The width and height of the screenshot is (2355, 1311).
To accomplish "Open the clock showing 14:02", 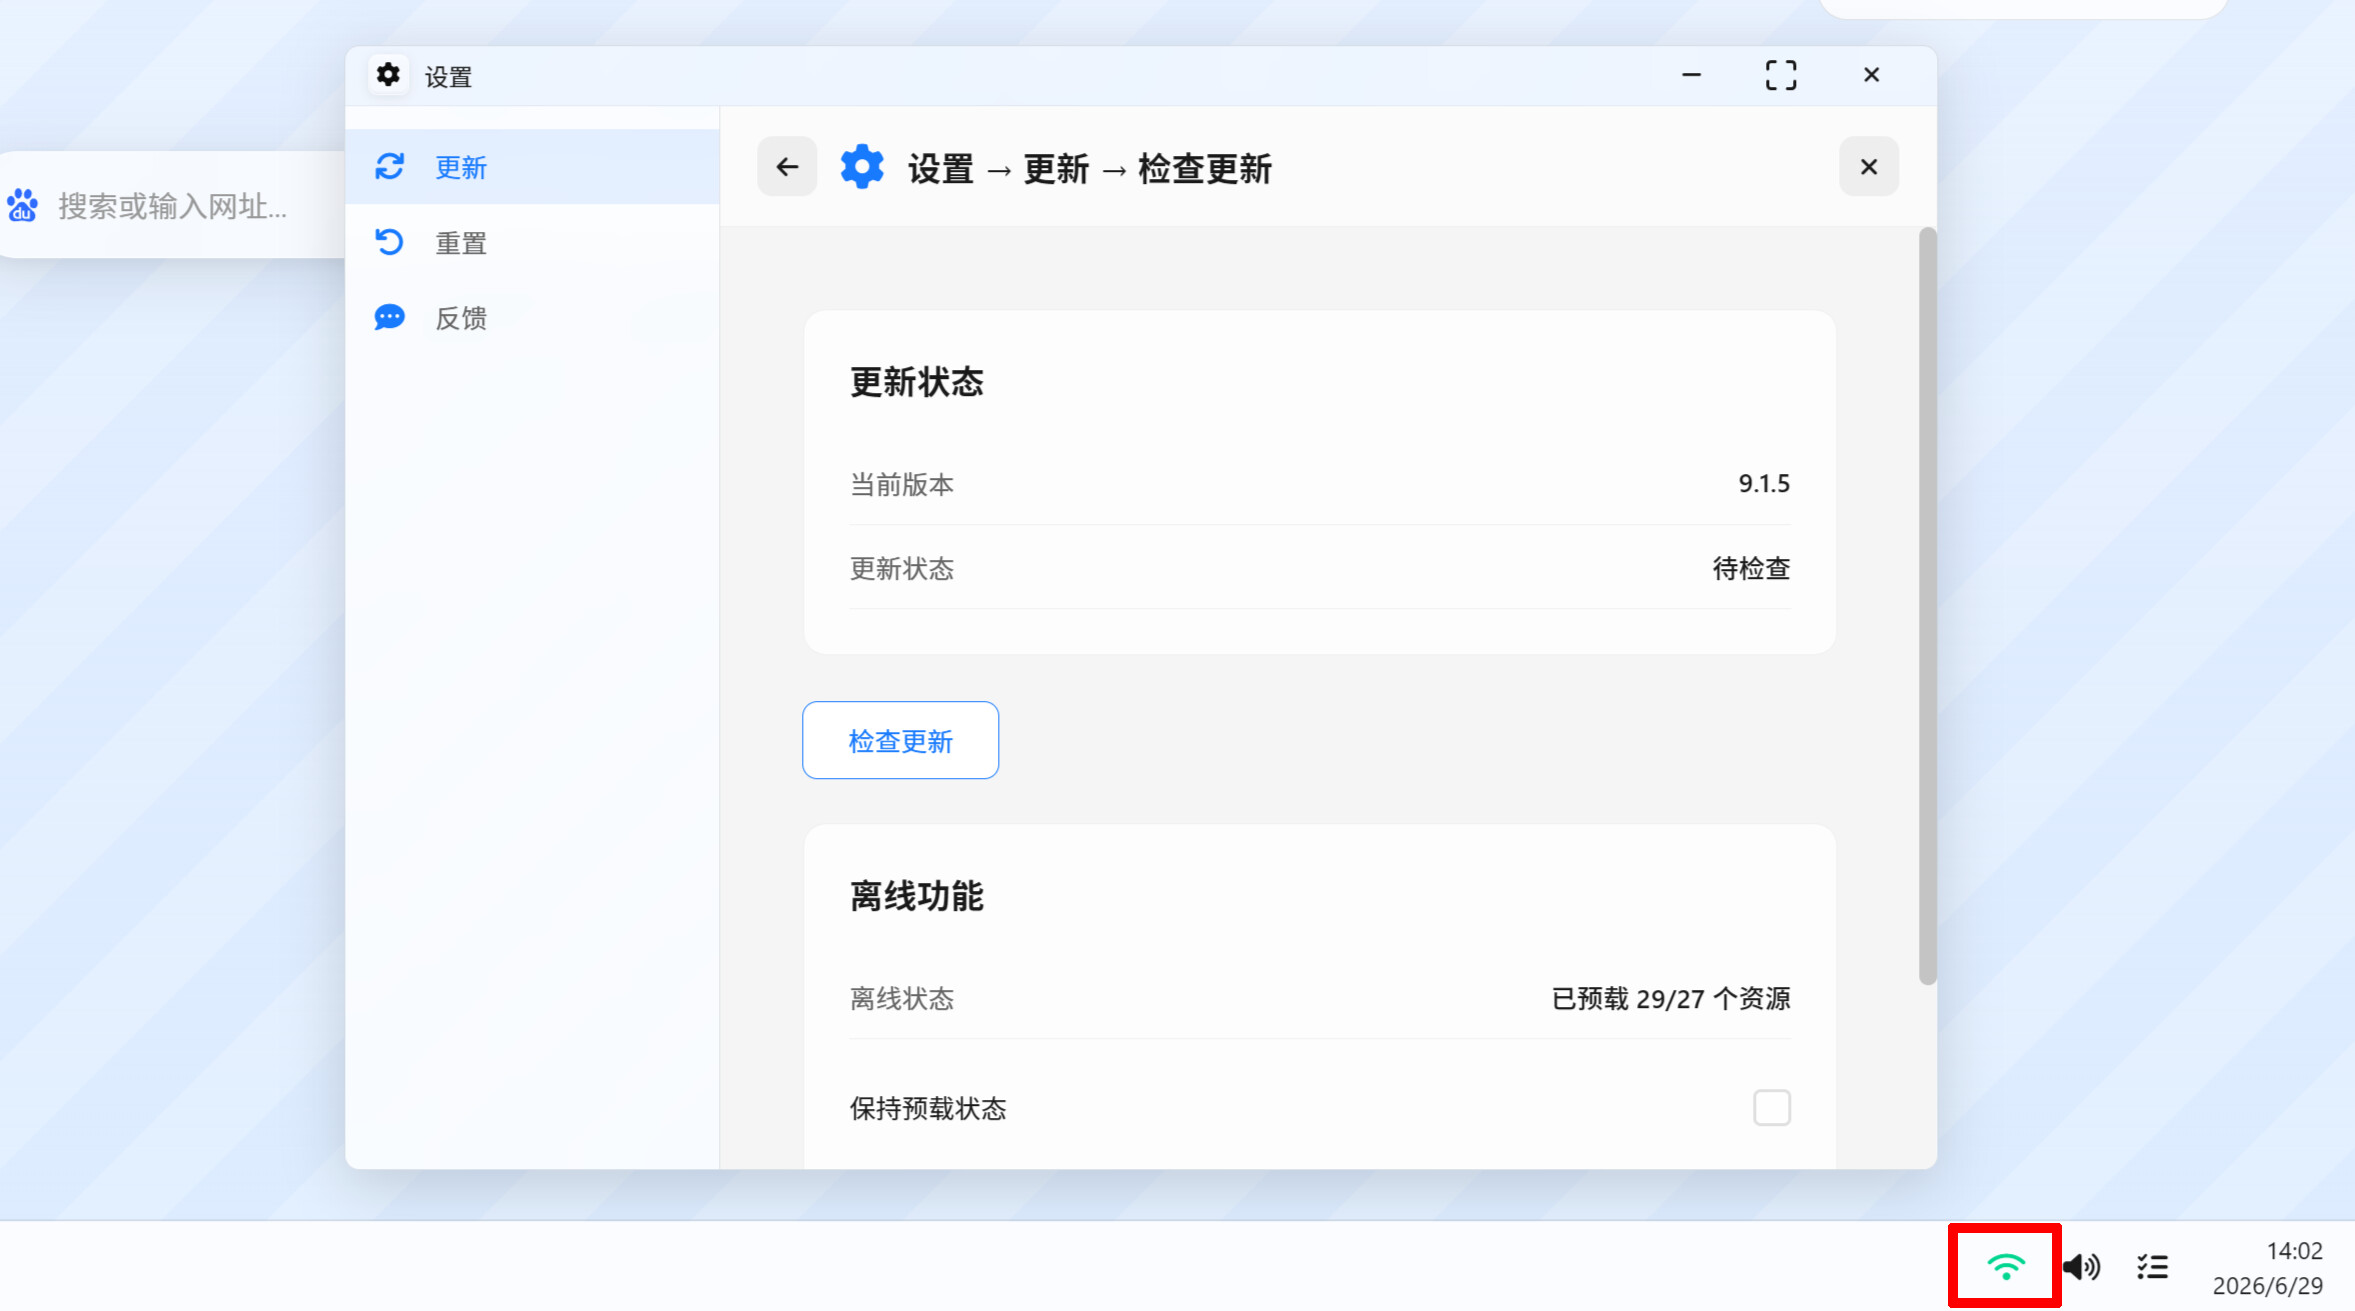I will [2294, 1251].
